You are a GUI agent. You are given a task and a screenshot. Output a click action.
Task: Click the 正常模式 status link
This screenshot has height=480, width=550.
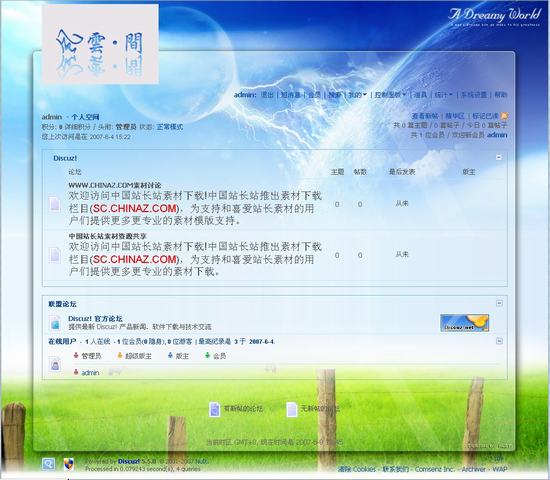170,127
